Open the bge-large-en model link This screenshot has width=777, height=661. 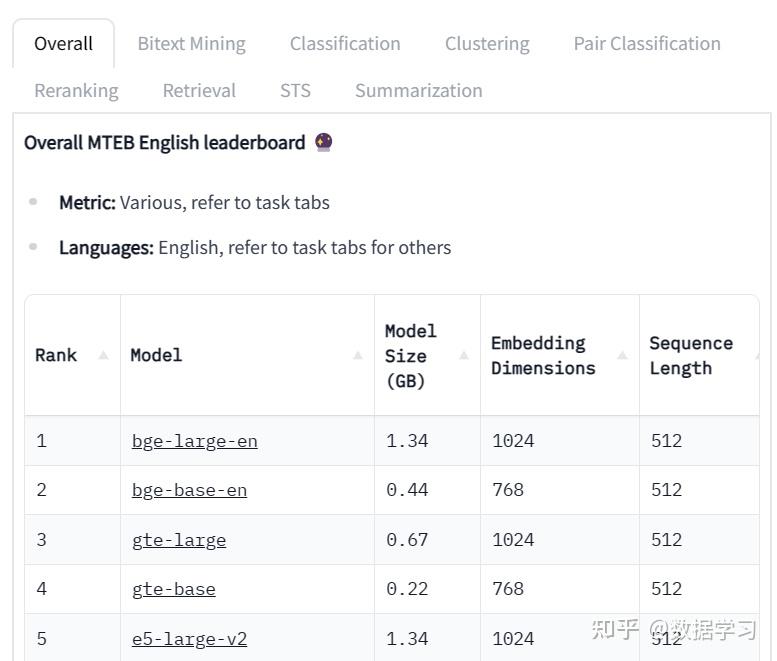(194, 441)
